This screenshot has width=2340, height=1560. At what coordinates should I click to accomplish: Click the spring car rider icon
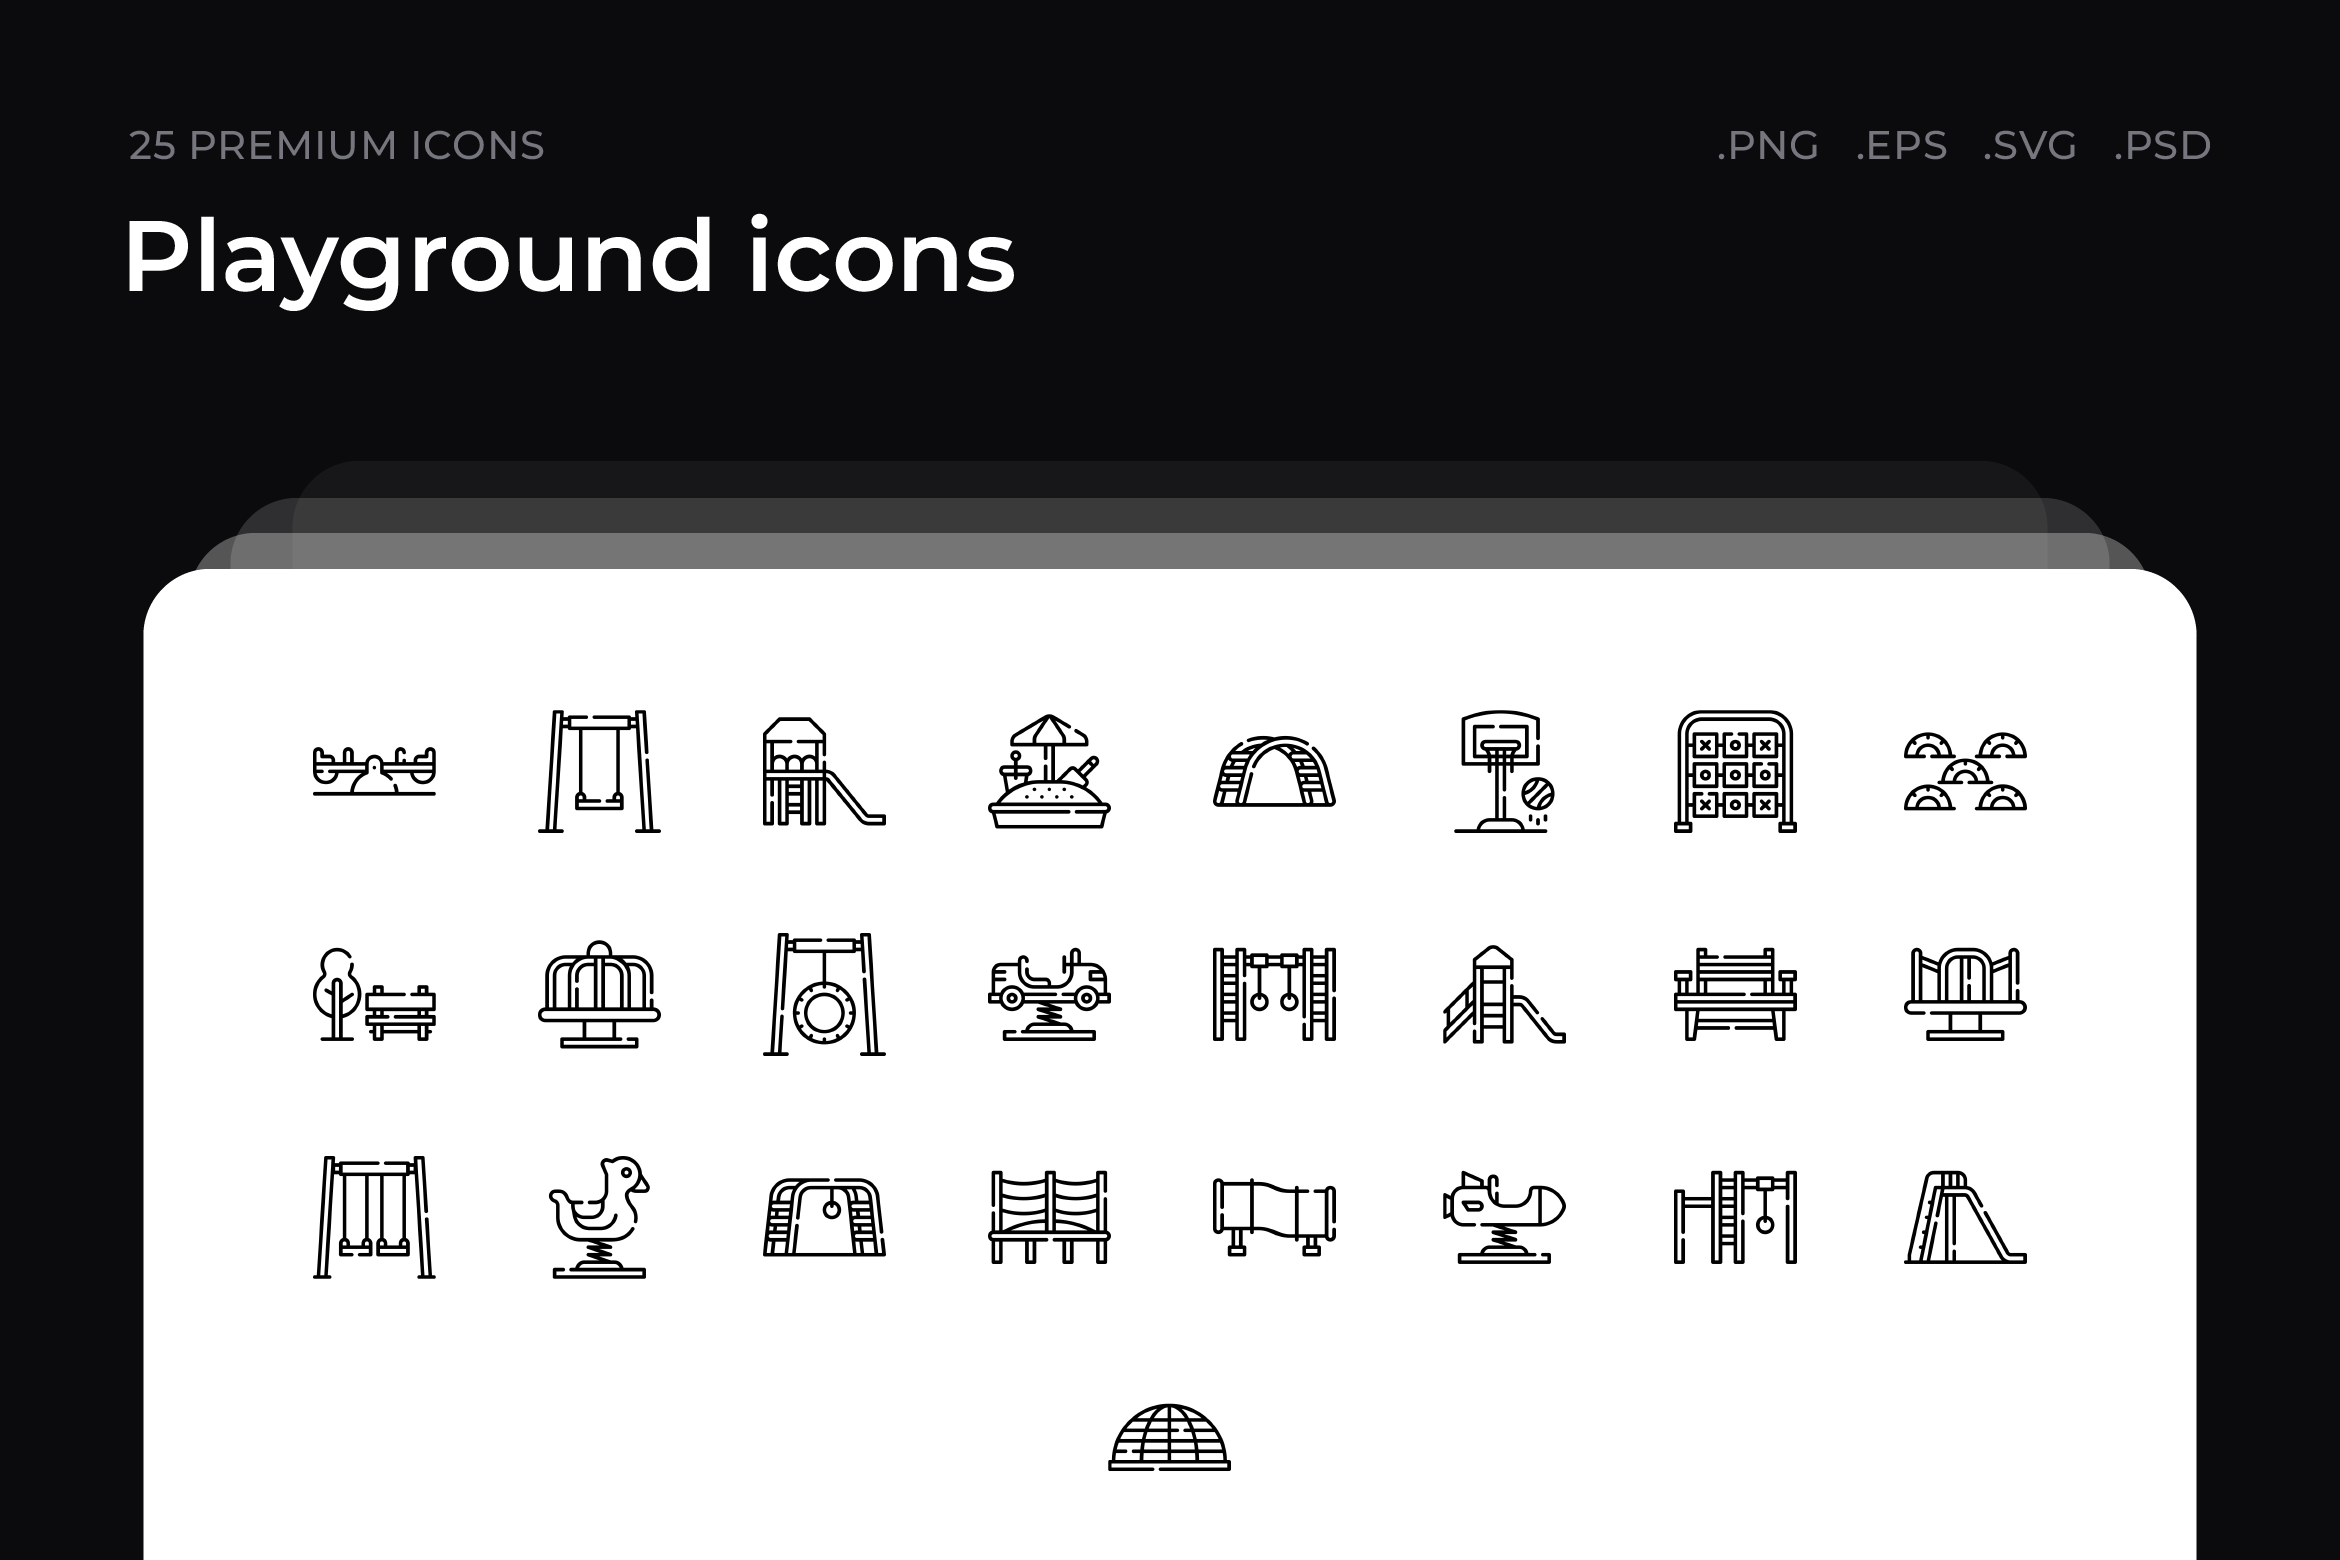click(x=1049, y=994)
